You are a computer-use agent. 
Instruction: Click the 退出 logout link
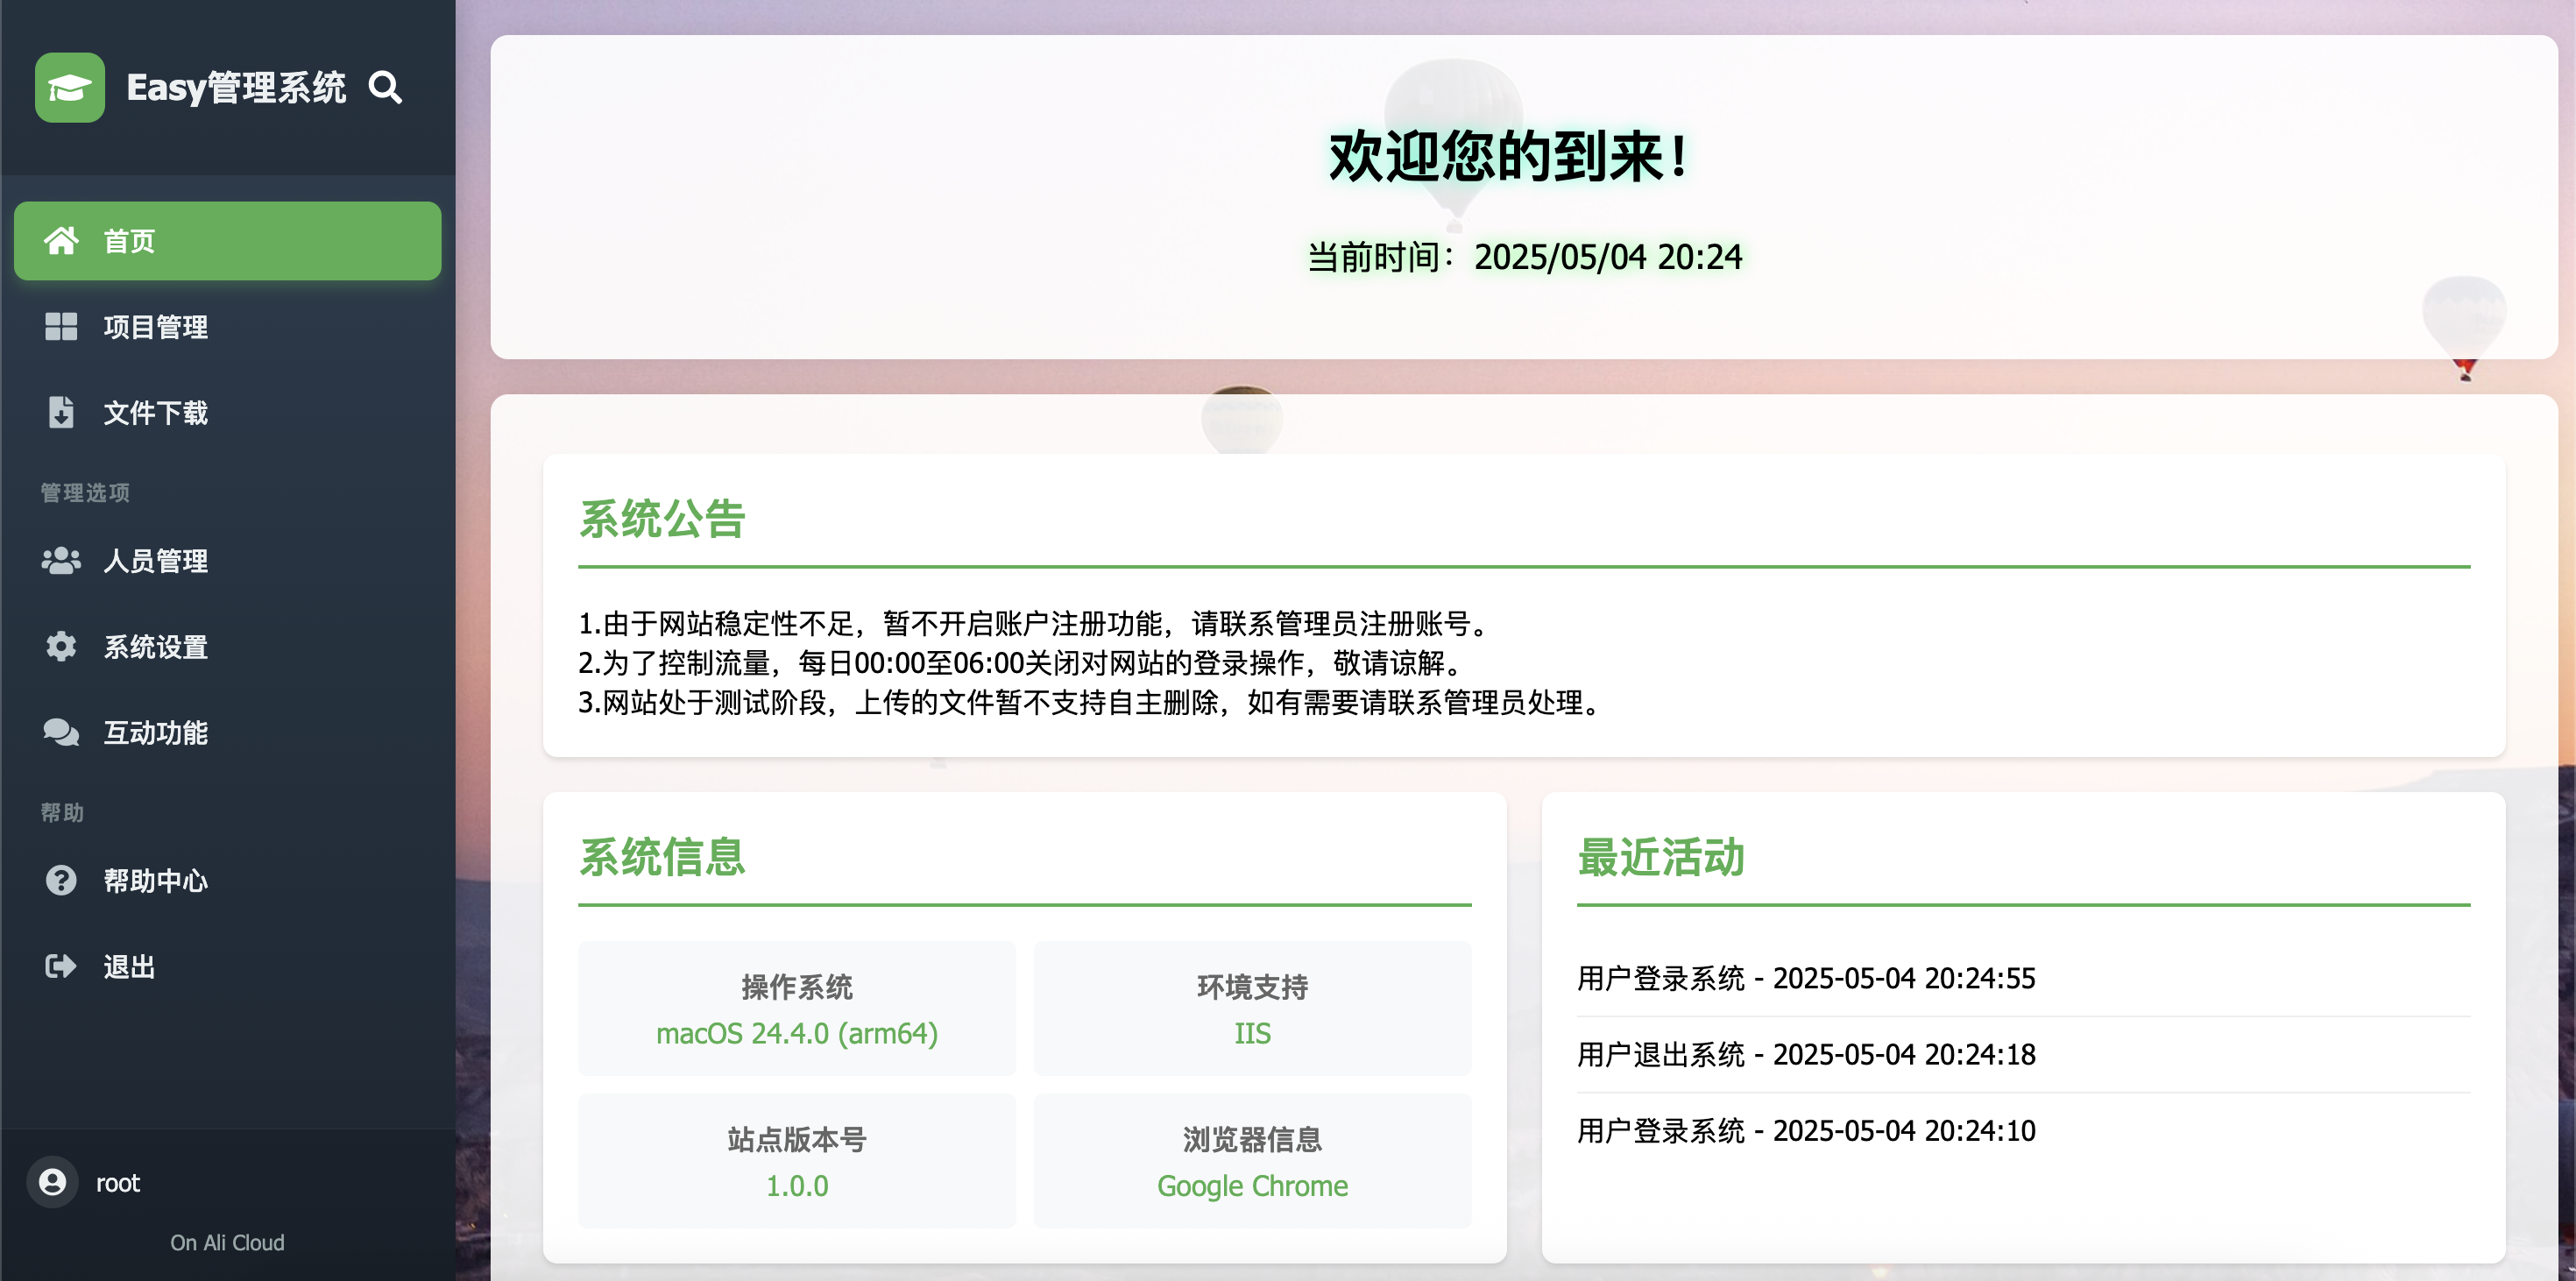coord(130,966)
